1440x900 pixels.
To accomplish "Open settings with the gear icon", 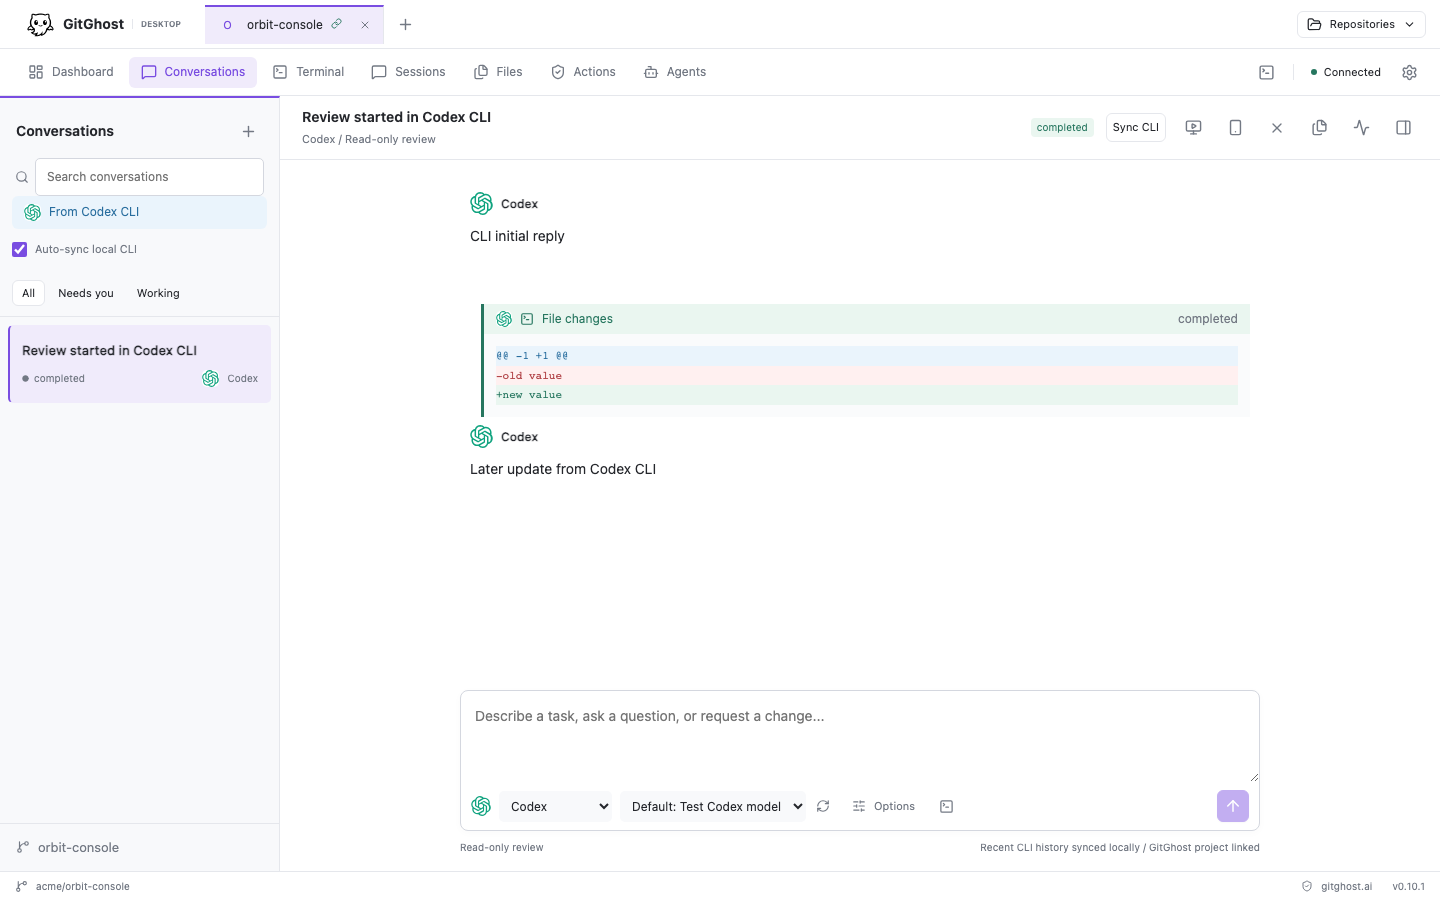I will [x=1409, y=72].
